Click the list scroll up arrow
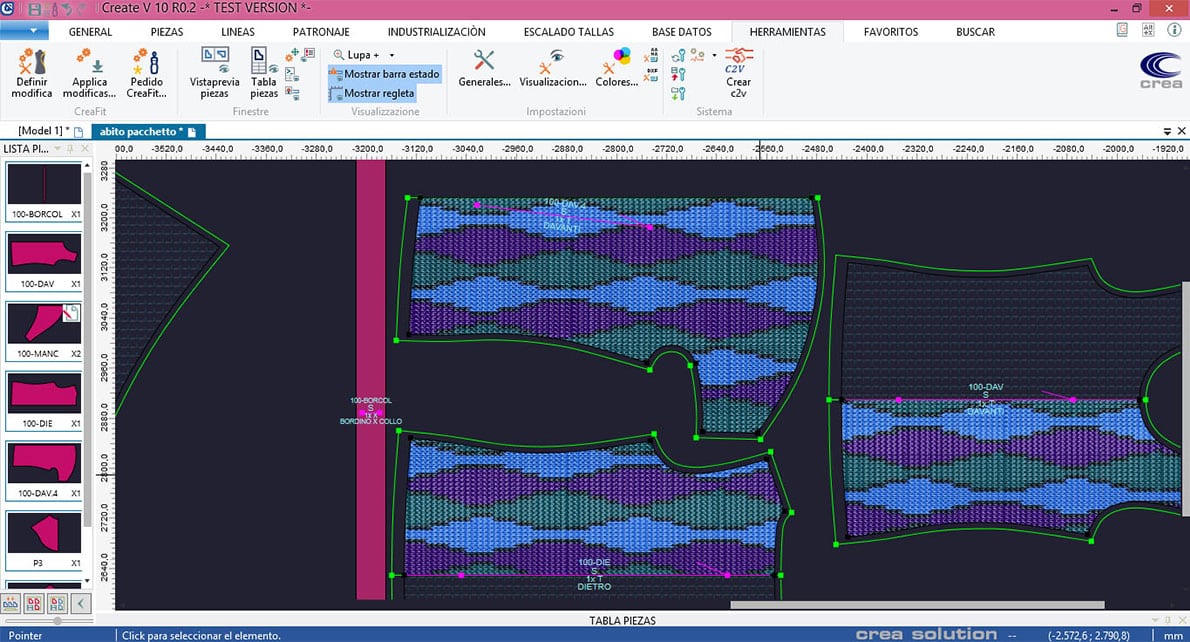The height and width of the screenshot is (642, 1190). pos(87,164)
